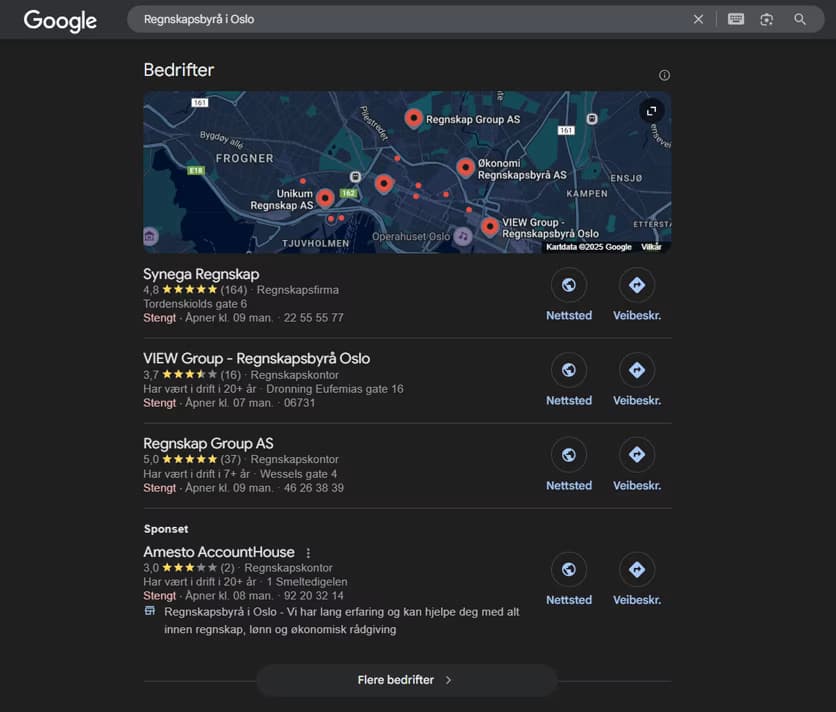Image resolution: width=836 pixels, height=712 pixels.
Task: Get directions to VIEW Group office
Action: point(636,370)
